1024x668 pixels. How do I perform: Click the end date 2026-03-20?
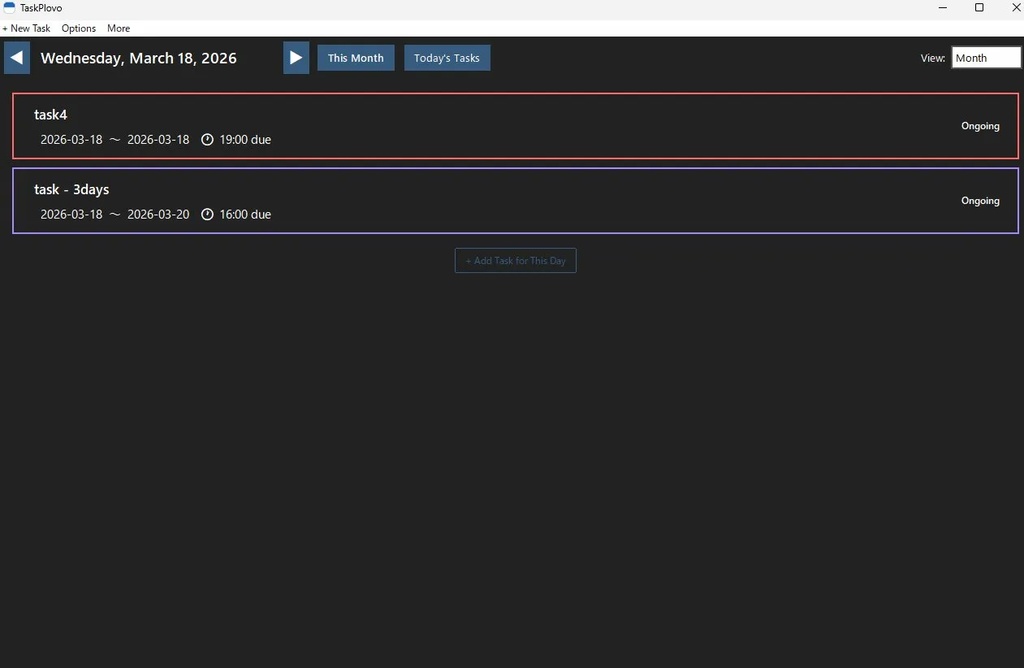click(158, 214)
